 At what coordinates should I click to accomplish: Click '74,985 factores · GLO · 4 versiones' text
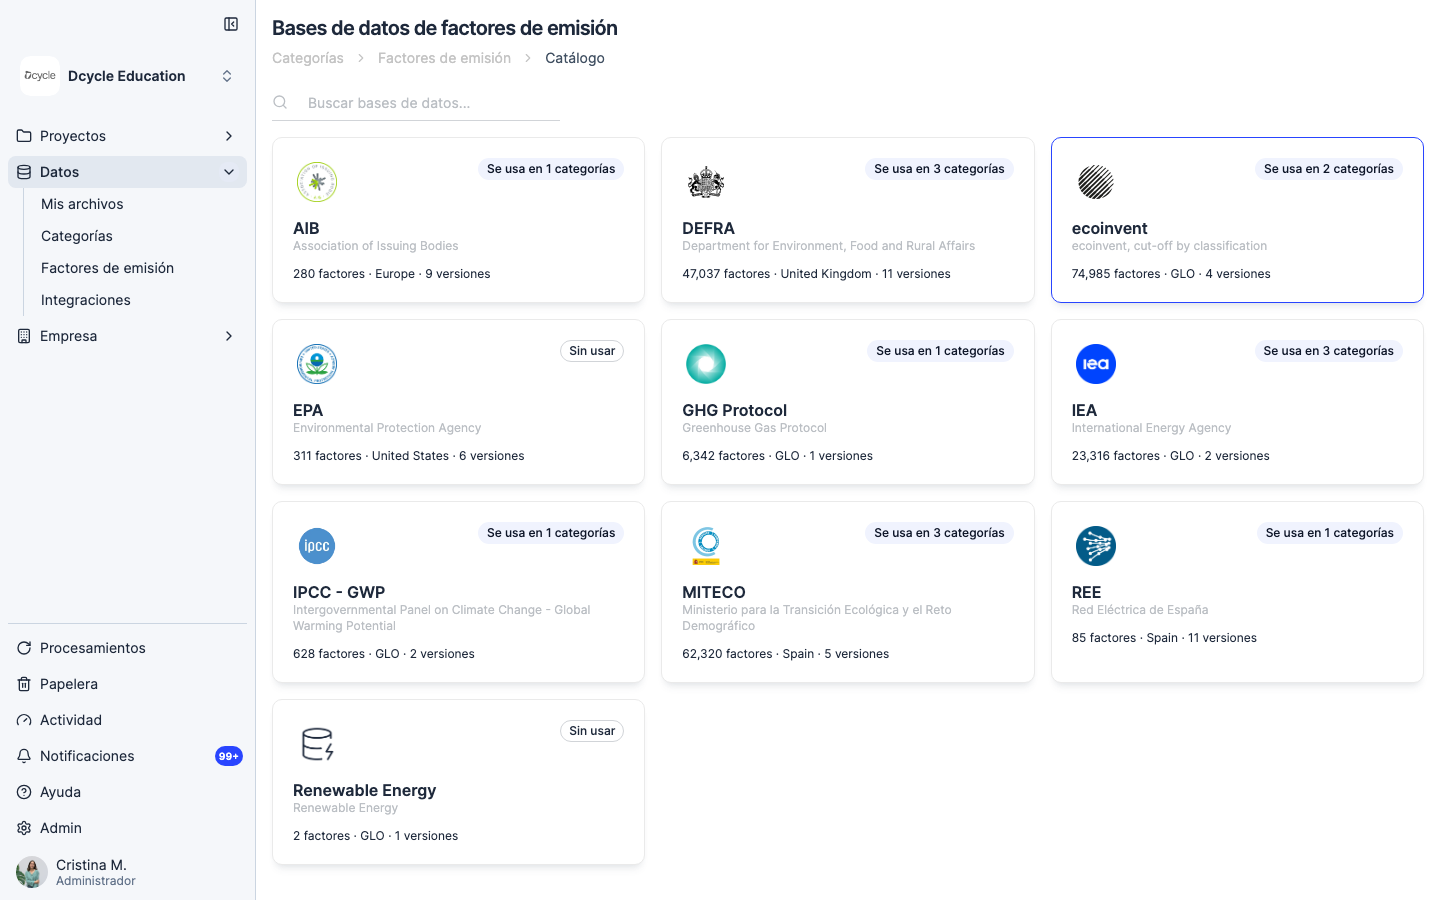tap(1171, 274)
